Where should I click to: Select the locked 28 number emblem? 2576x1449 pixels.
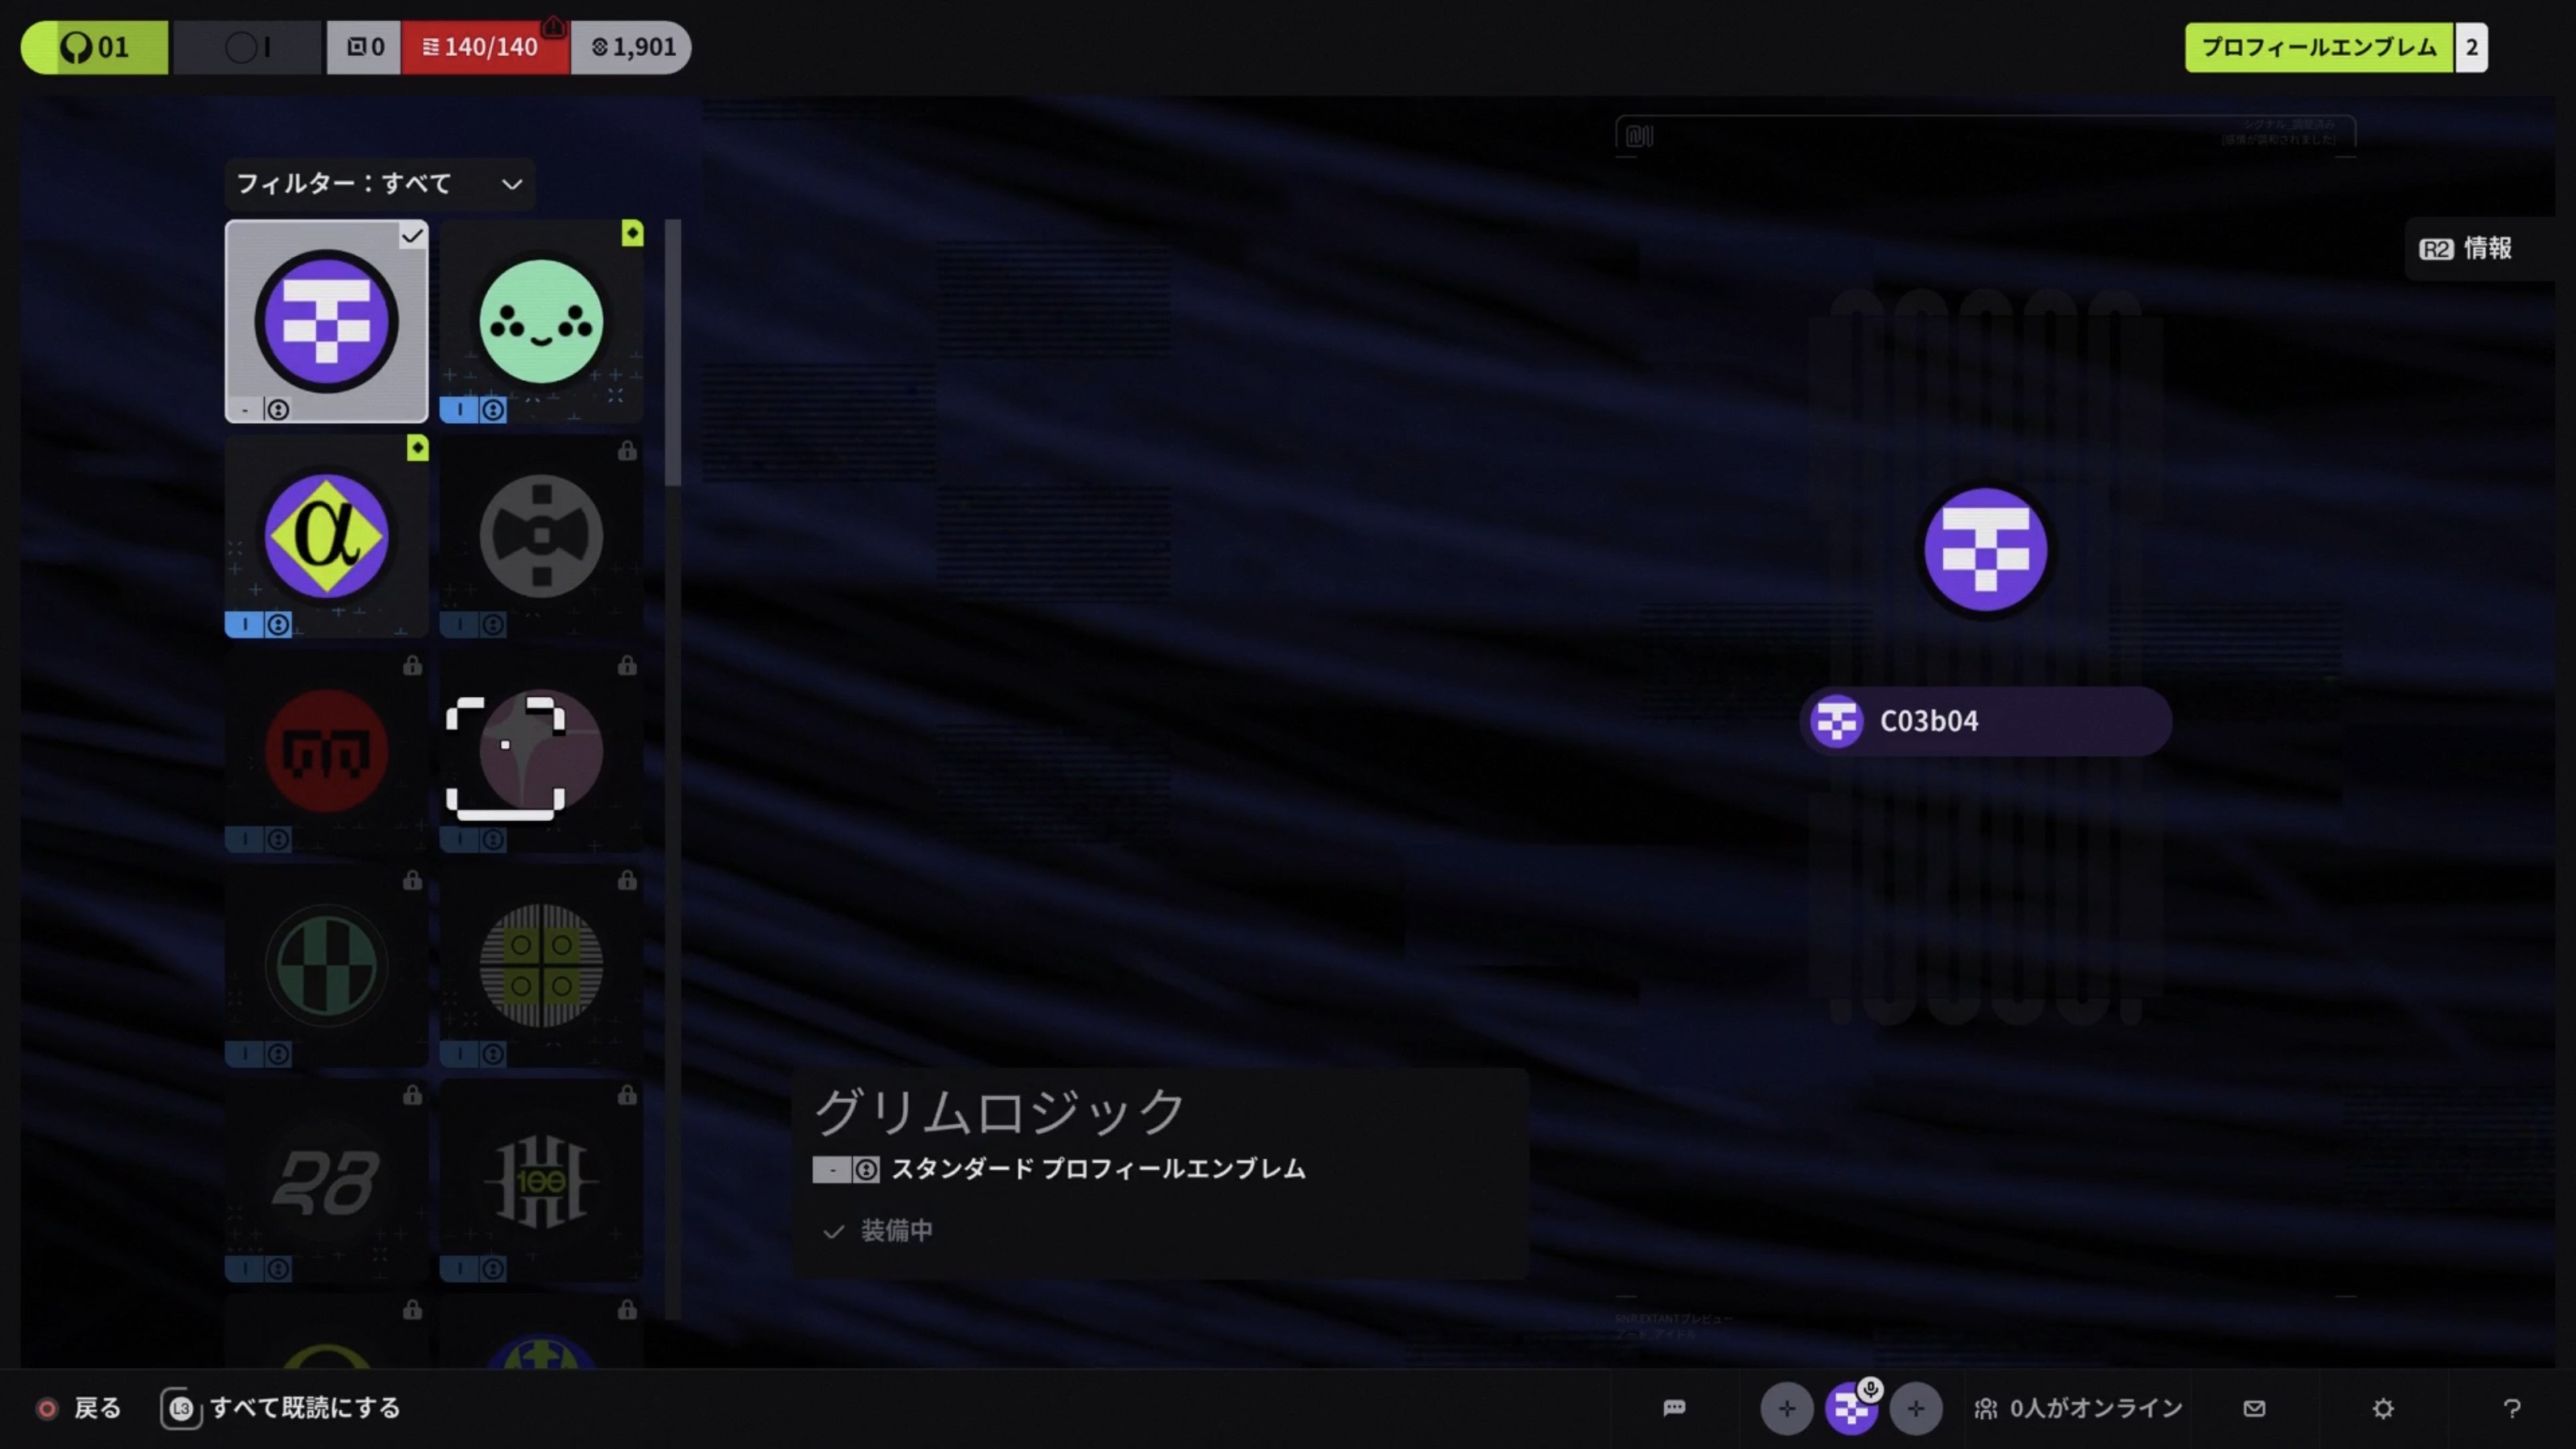click(326, 1181)
